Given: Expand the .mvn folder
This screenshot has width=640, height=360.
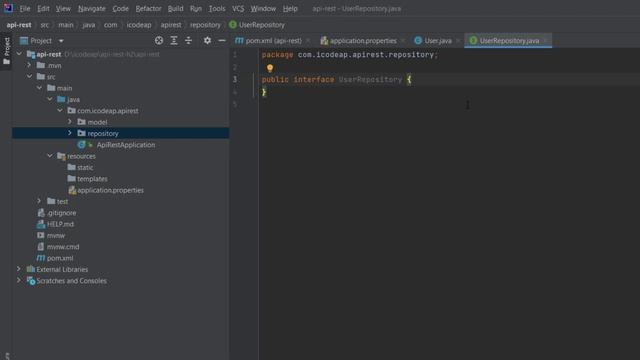Looking at the screenshot, I should tap(29, 65).
